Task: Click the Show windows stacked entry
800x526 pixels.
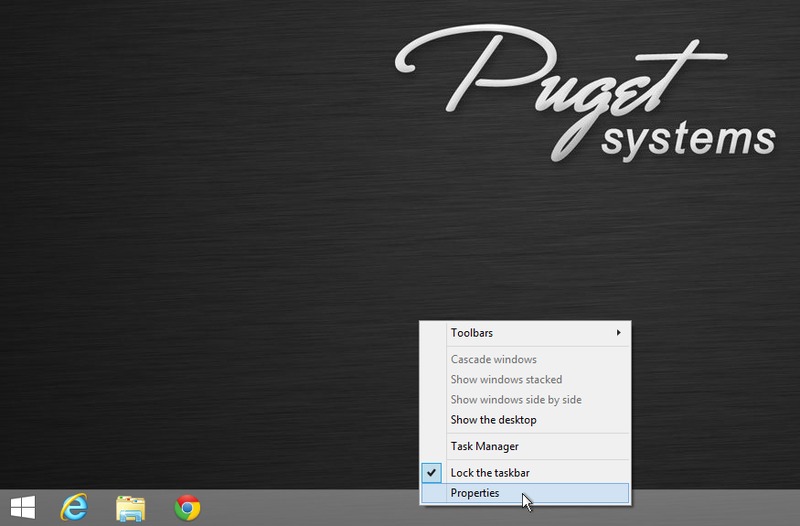Action: [x=506, y=380]
